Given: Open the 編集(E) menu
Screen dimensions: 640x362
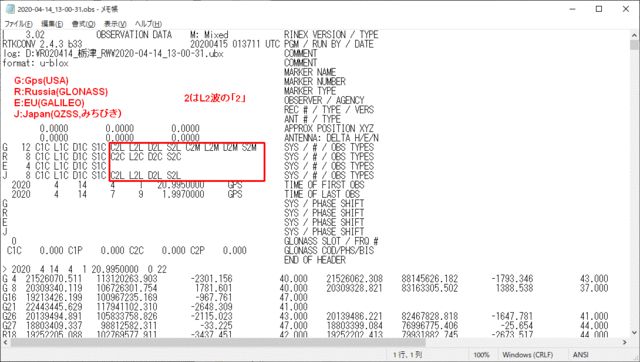Looking at the screenshot, I should tap(52, 24).
